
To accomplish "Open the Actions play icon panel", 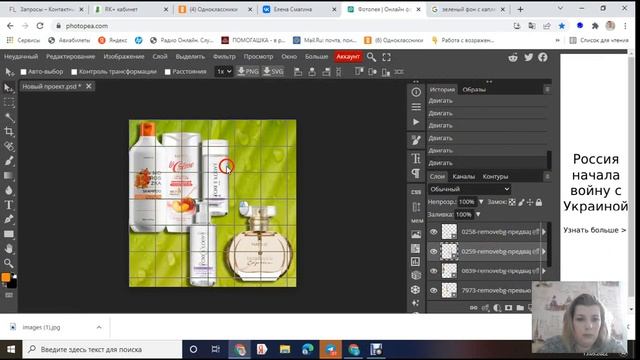I will [x=416, y=122].
